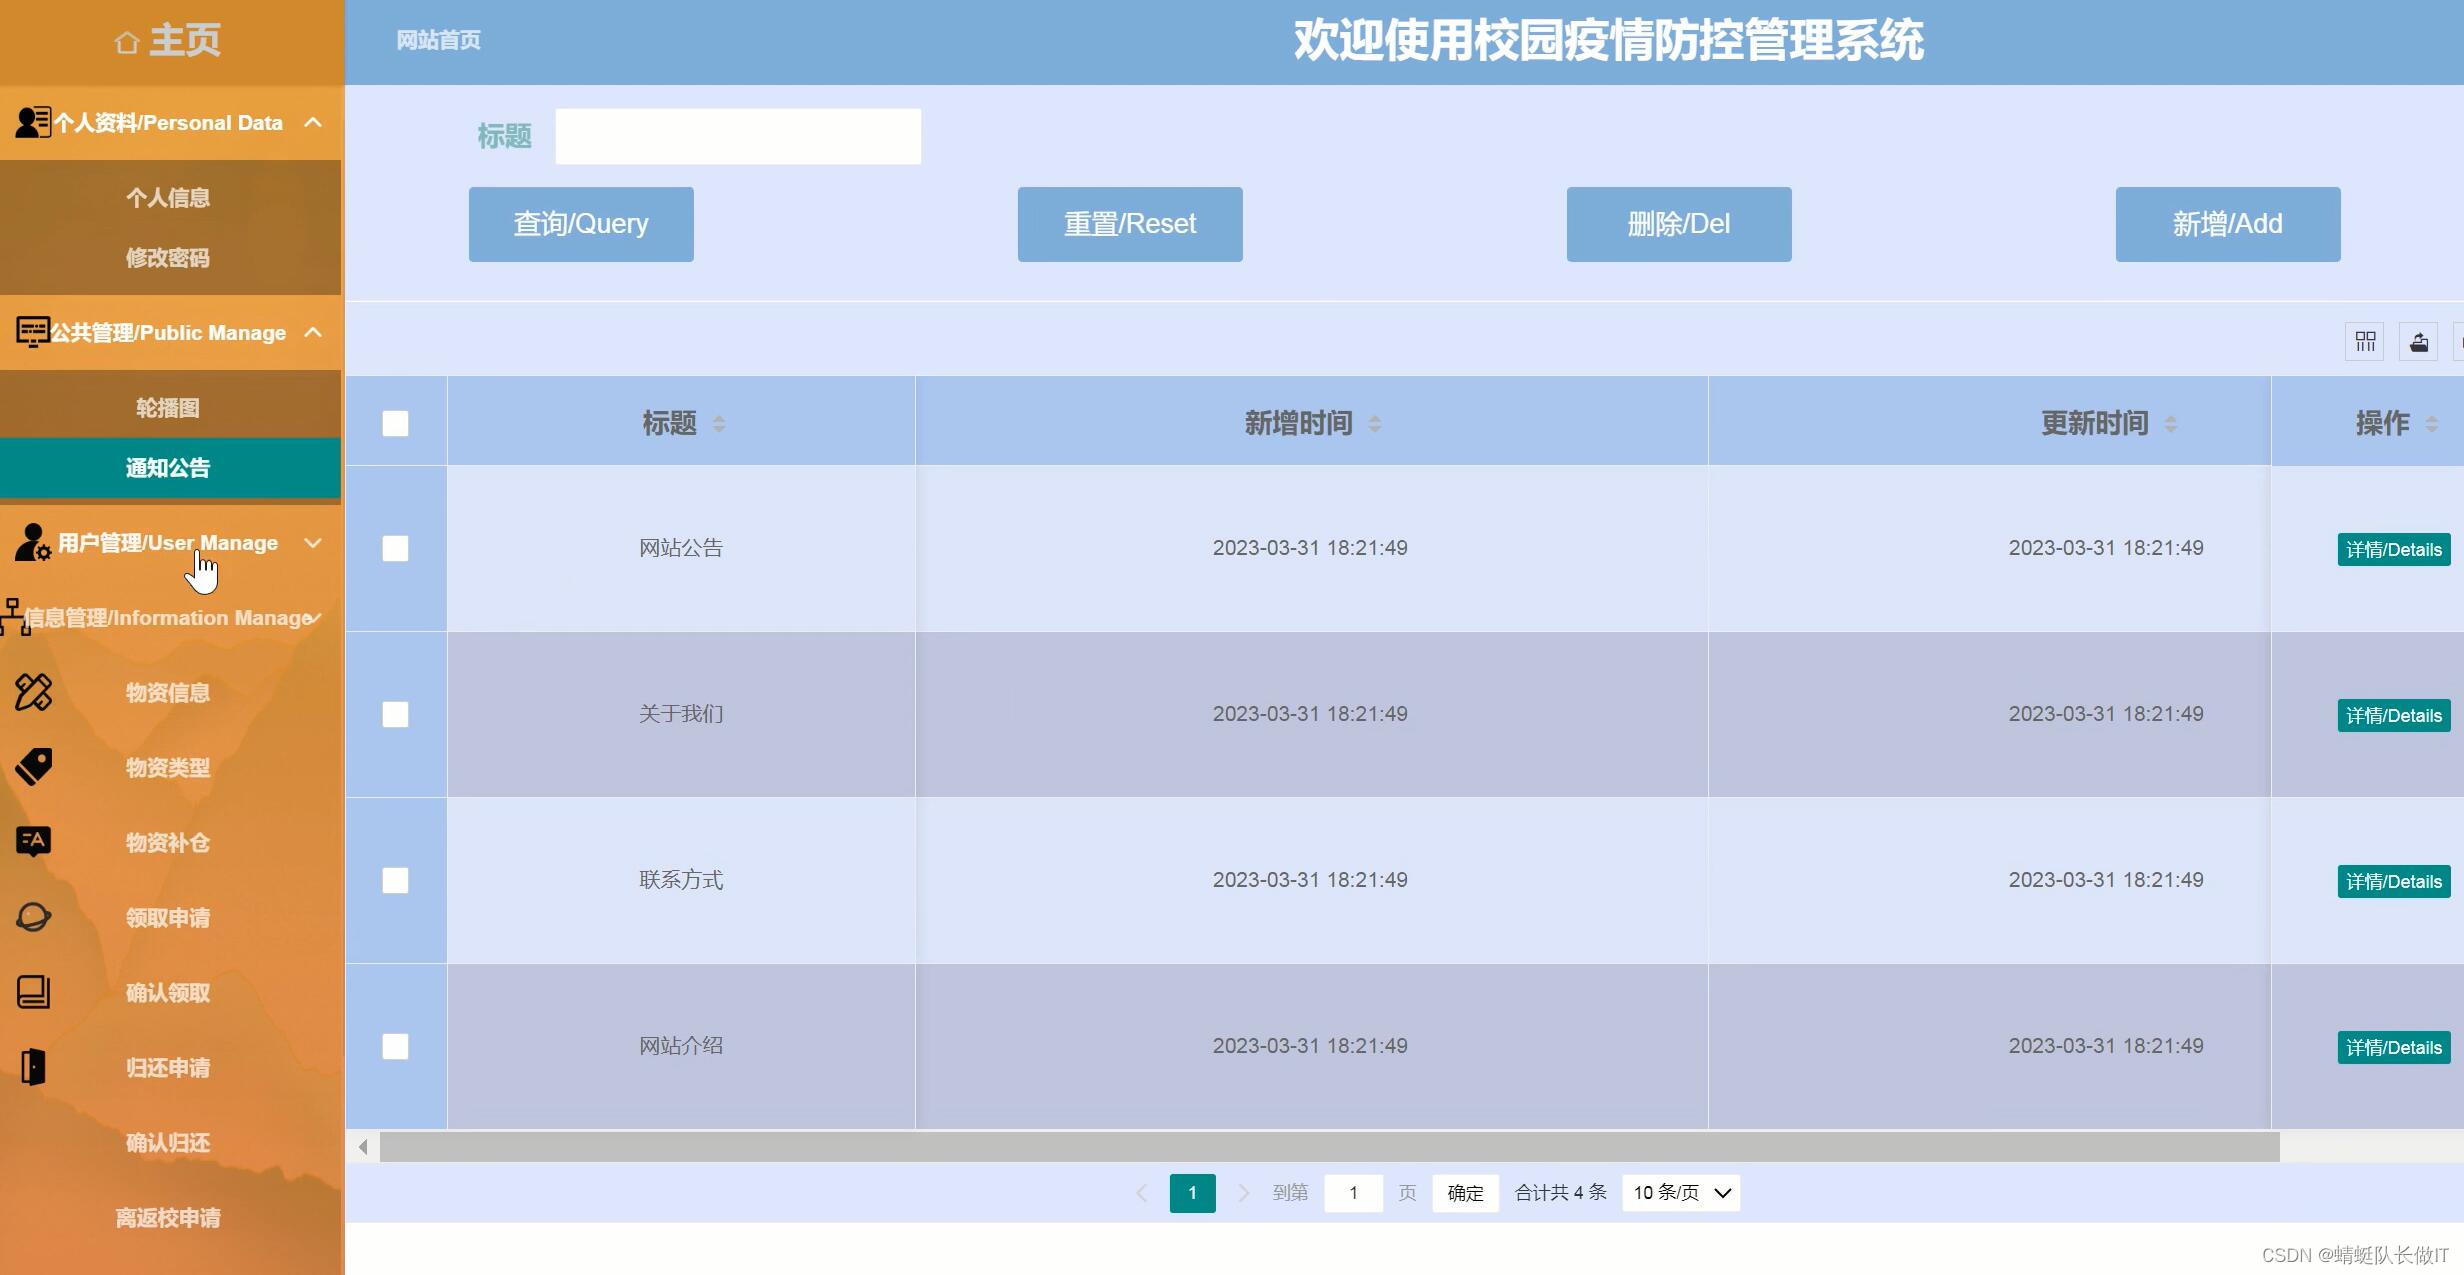Click the export icon above table
Screen dimensions: 2464x1275
2419,342
